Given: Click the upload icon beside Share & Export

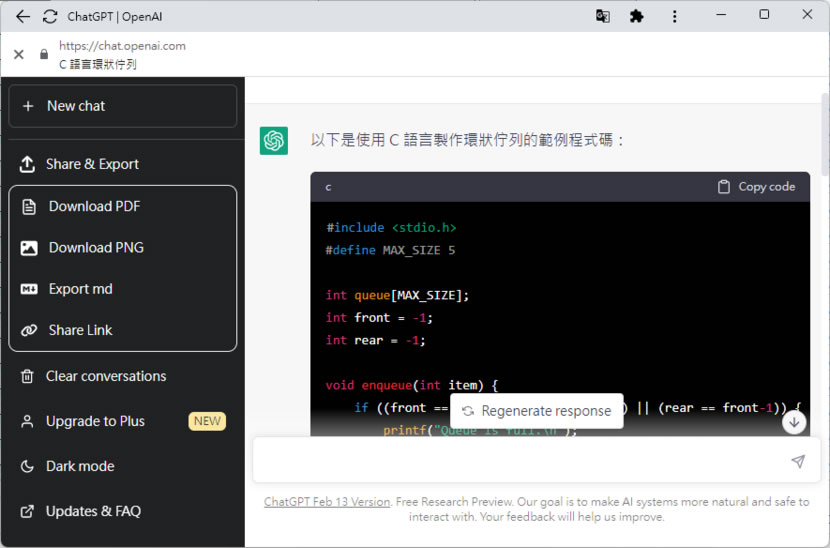Looking at the screenshot, I should tap(27, 164).
